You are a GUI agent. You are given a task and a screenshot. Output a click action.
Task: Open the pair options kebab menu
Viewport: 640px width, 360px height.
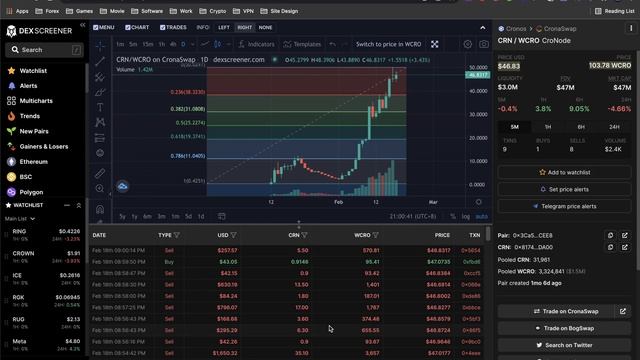(631, 29)
